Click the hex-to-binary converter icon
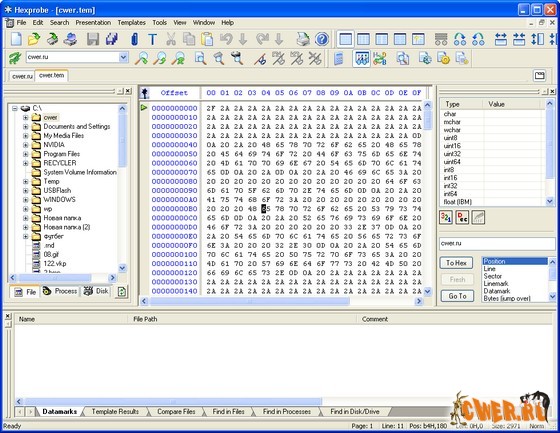Image resolution: width=560 pixels, height=433 pixels. pos(380,59)
